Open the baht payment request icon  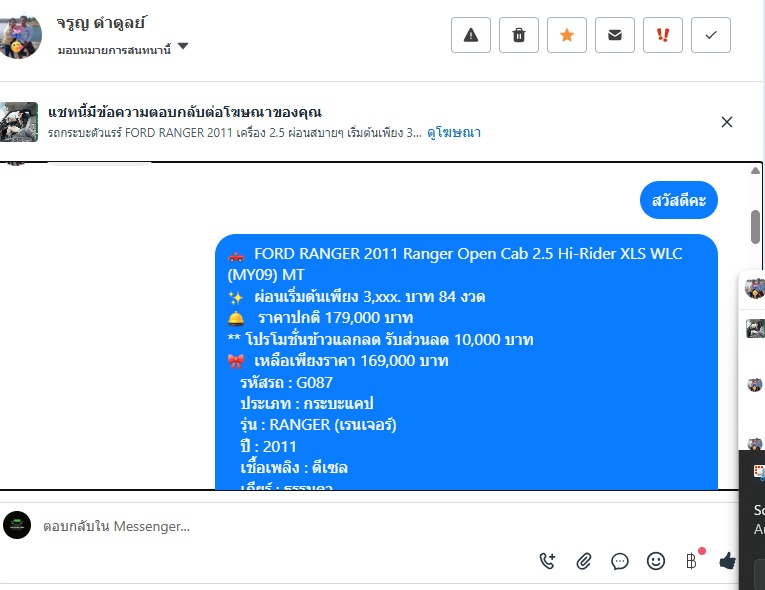point(691,561)
